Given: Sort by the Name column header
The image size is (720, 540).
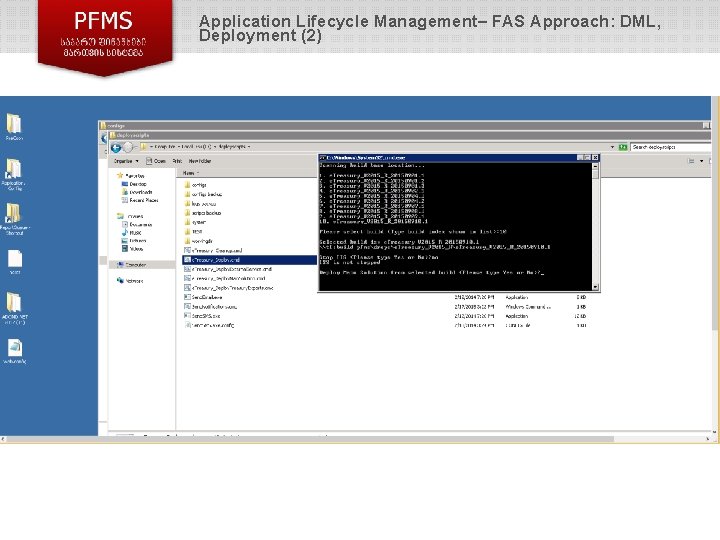Looking at the screenshot, I should [188, 173].
